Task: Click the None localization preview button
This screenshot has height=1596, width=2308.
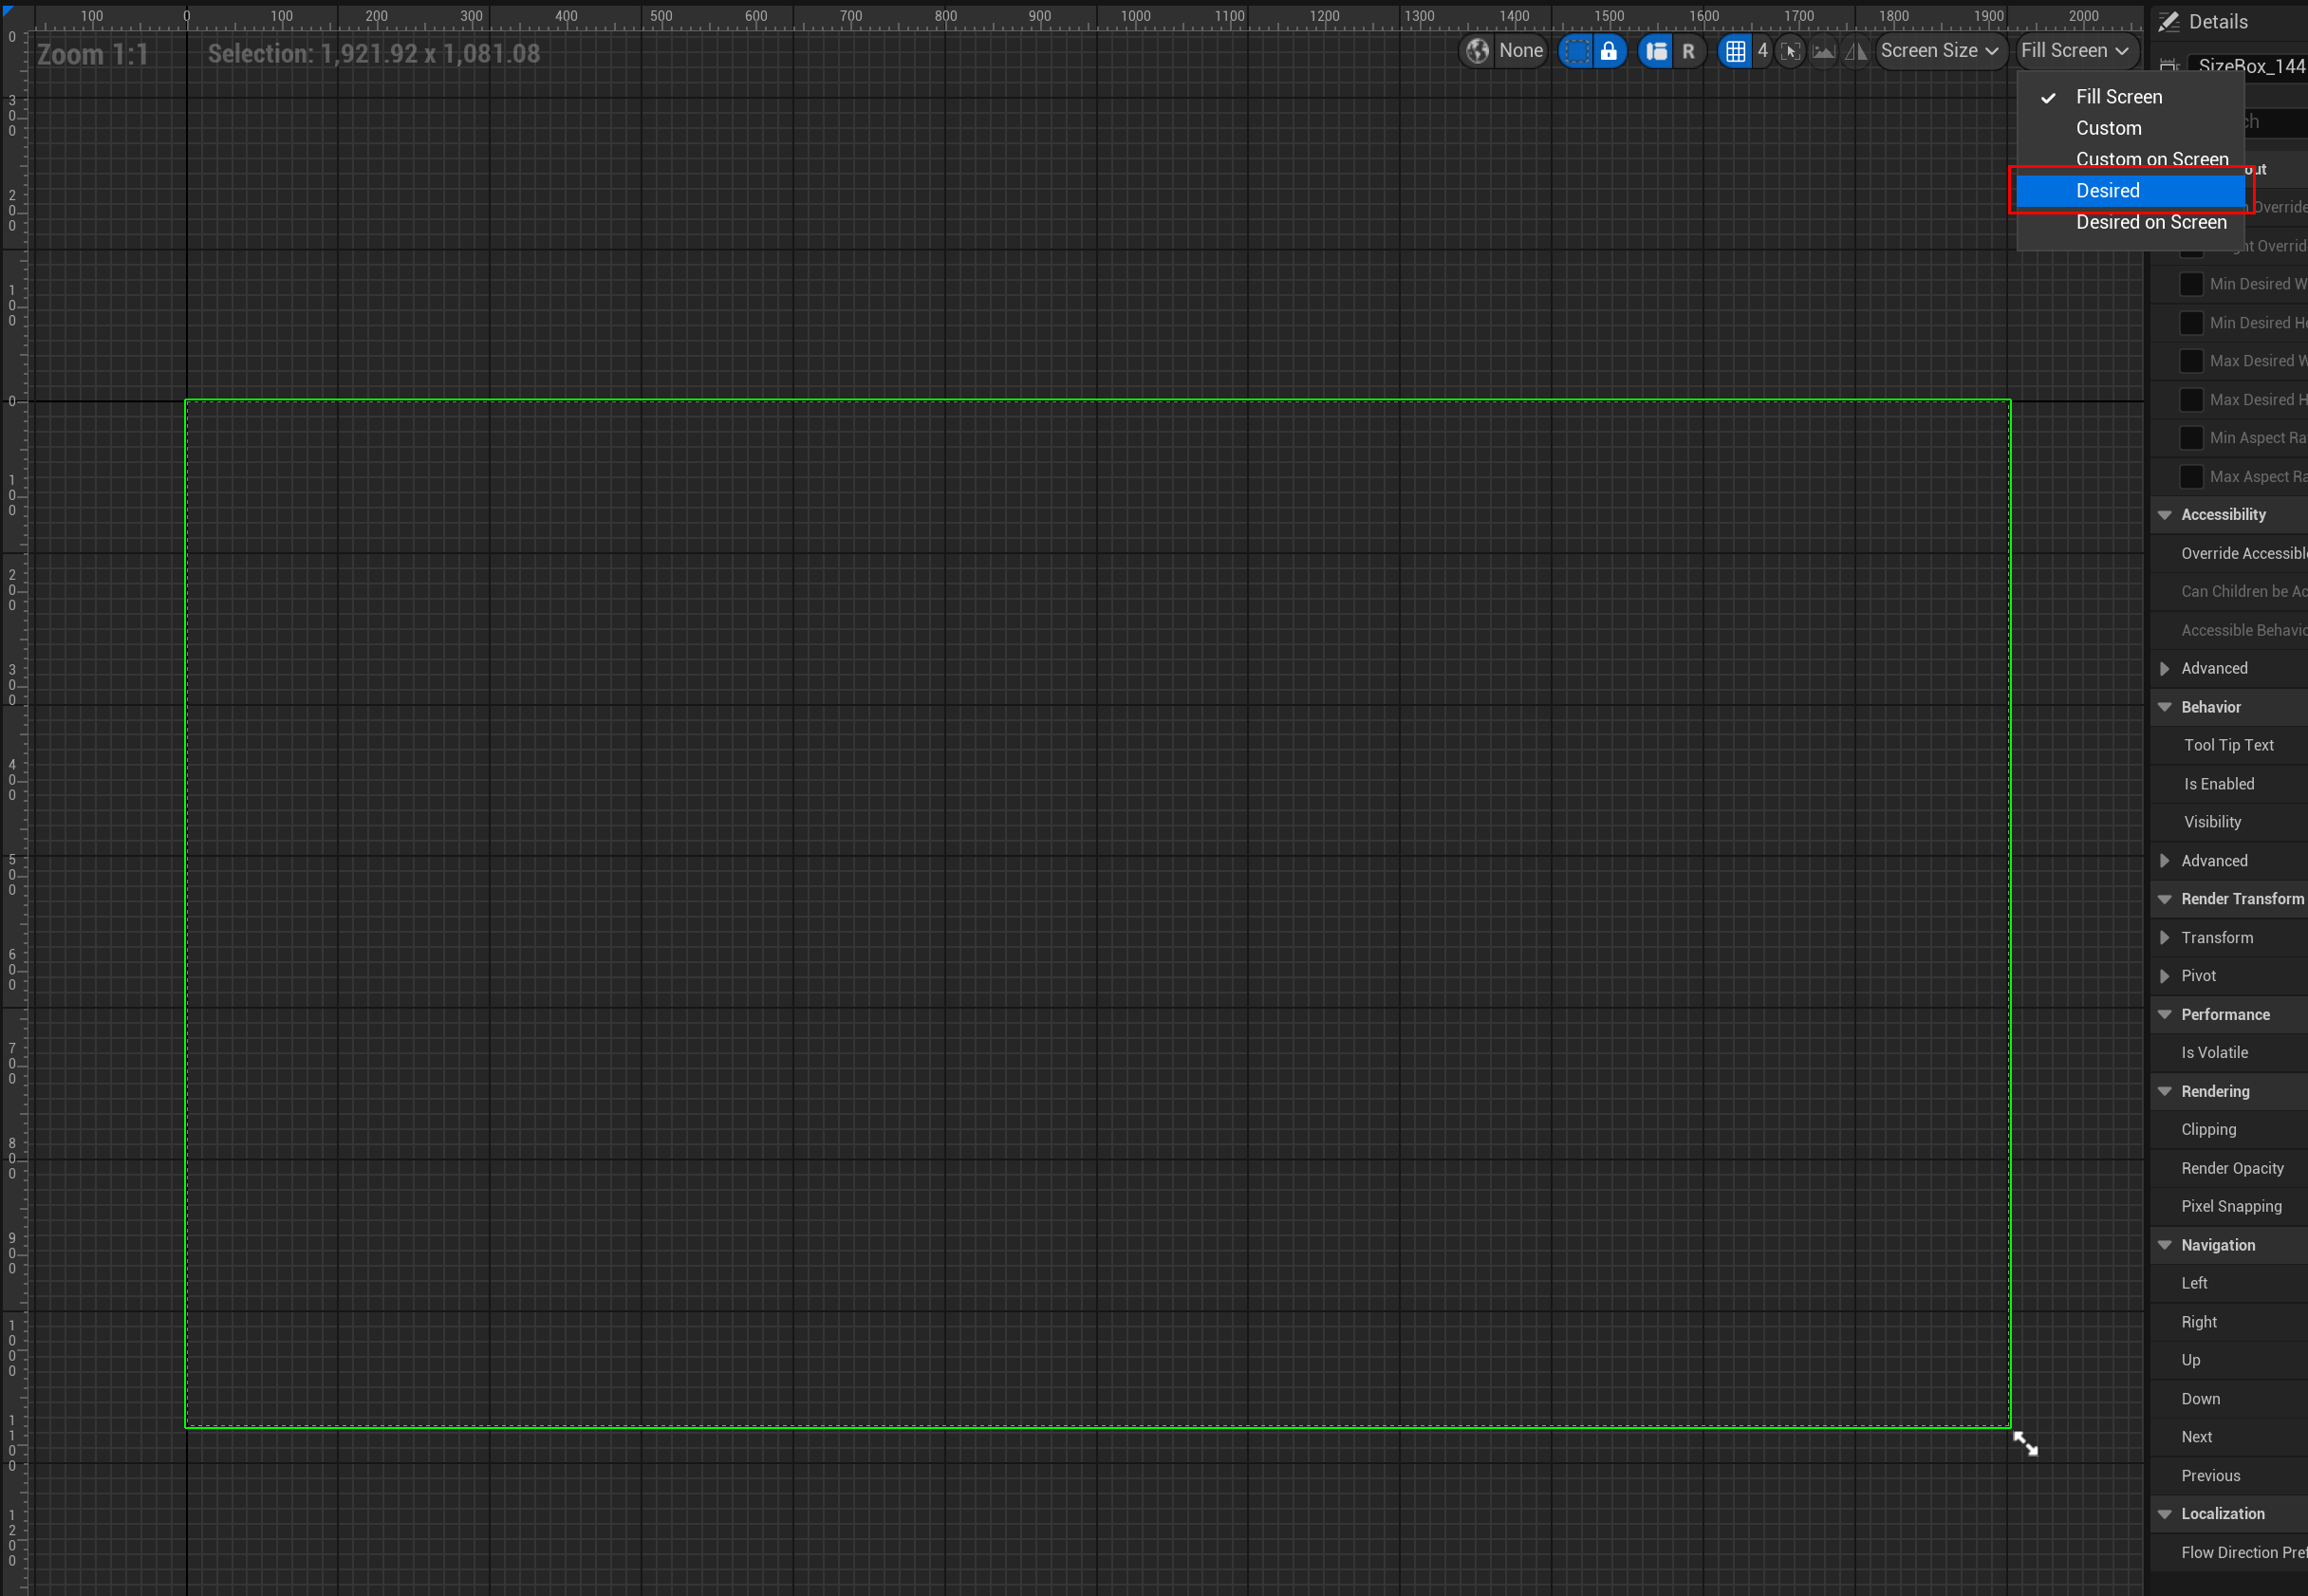Action: coord(1520,51)
